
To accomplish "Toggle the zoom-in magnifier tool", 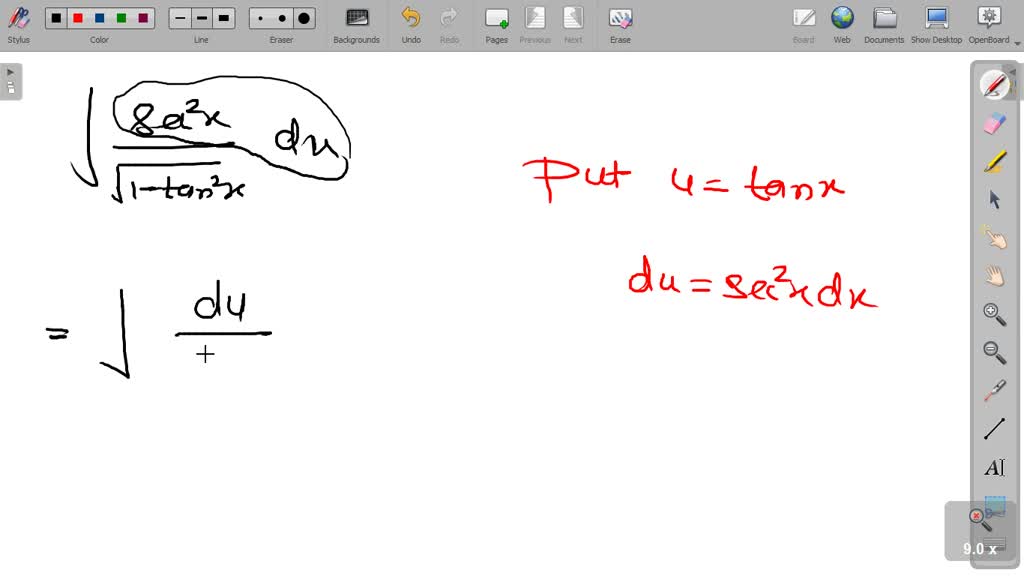I will coord(994,313).
